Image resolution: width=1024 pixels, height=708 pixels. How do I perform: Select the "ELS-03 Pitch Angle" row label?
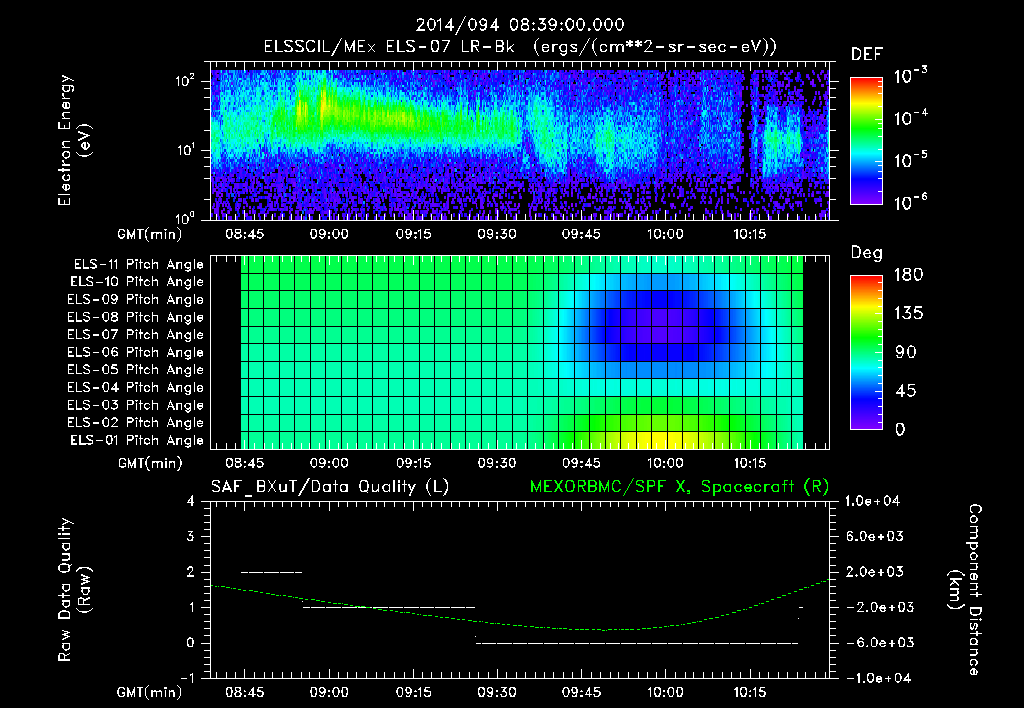point(136,406)
